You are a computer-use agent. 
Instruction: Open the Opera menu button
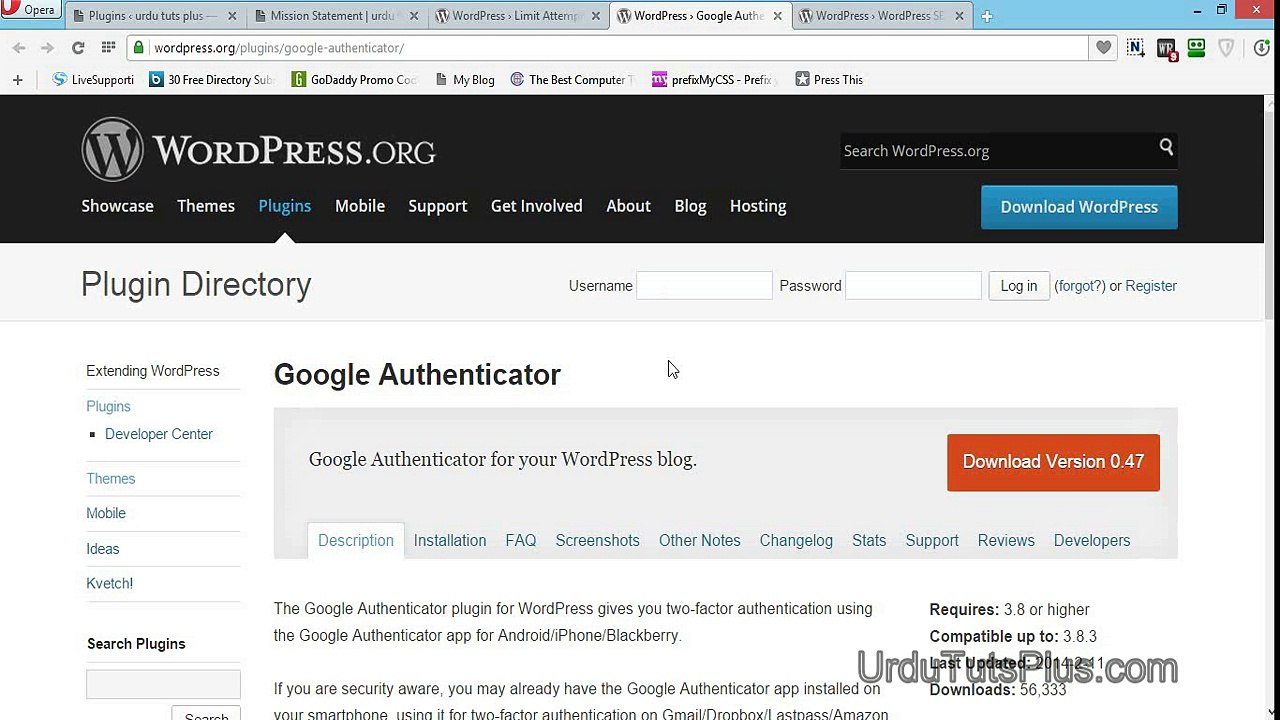pyautogui.click(x=30, y=10)
